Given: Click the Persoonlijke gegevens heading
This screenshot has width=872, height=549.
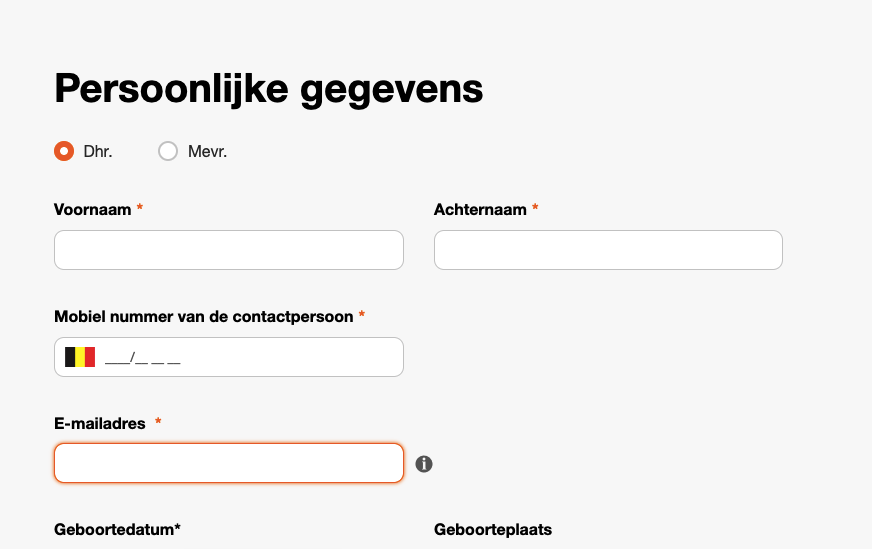Looking at the screenshot, I should click(x=269, y=88).
